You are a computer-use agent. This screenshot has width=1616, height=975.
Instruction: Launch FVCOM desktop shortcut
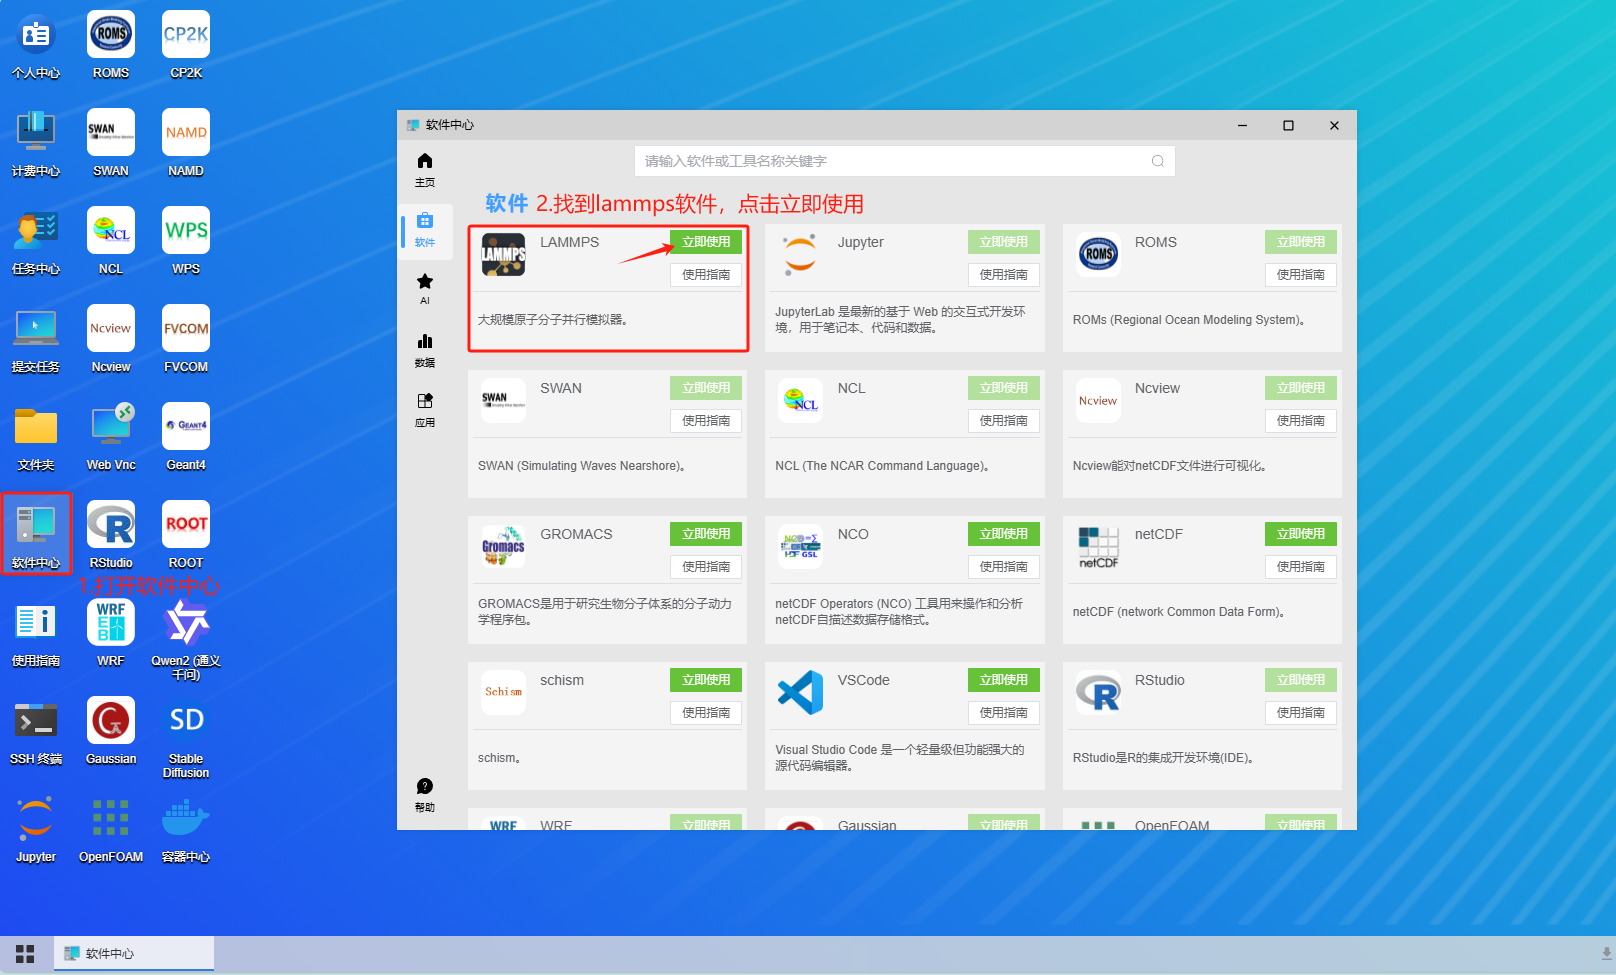186,340
